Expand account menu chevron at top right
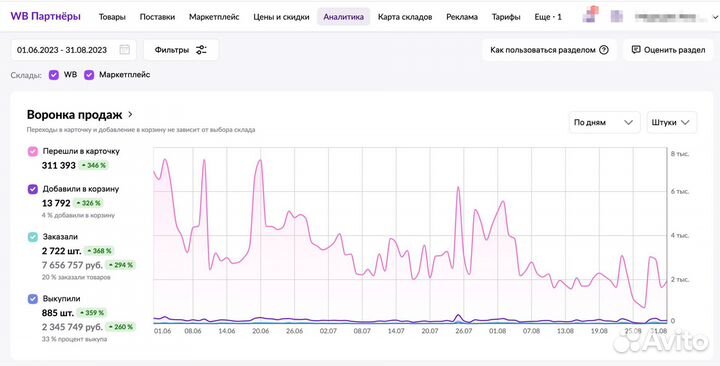Screen dimensions: 720x366 click(715, 17)
